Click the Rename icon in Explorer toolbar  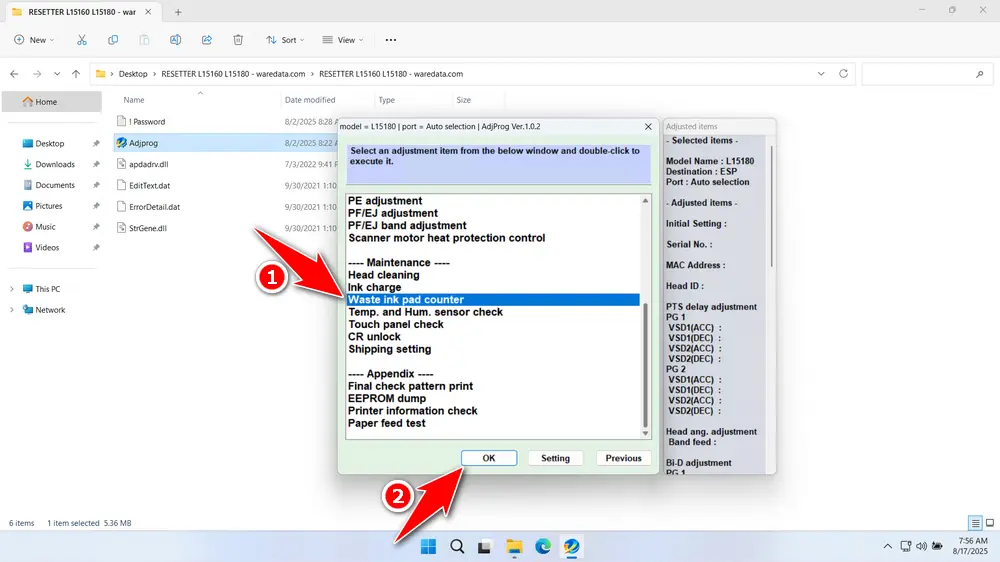[175, 40]
